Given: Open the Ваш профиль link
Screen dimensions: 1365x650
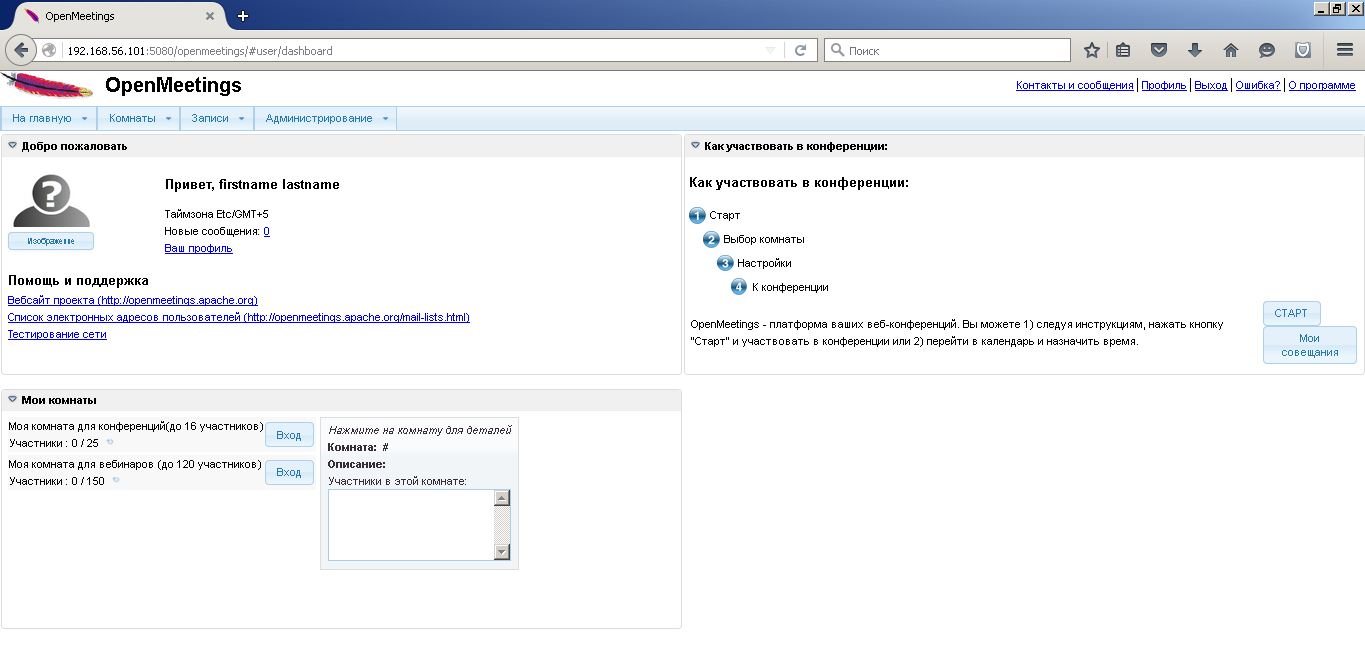Looking at the screenshot, I should click(x=198, y=248).
